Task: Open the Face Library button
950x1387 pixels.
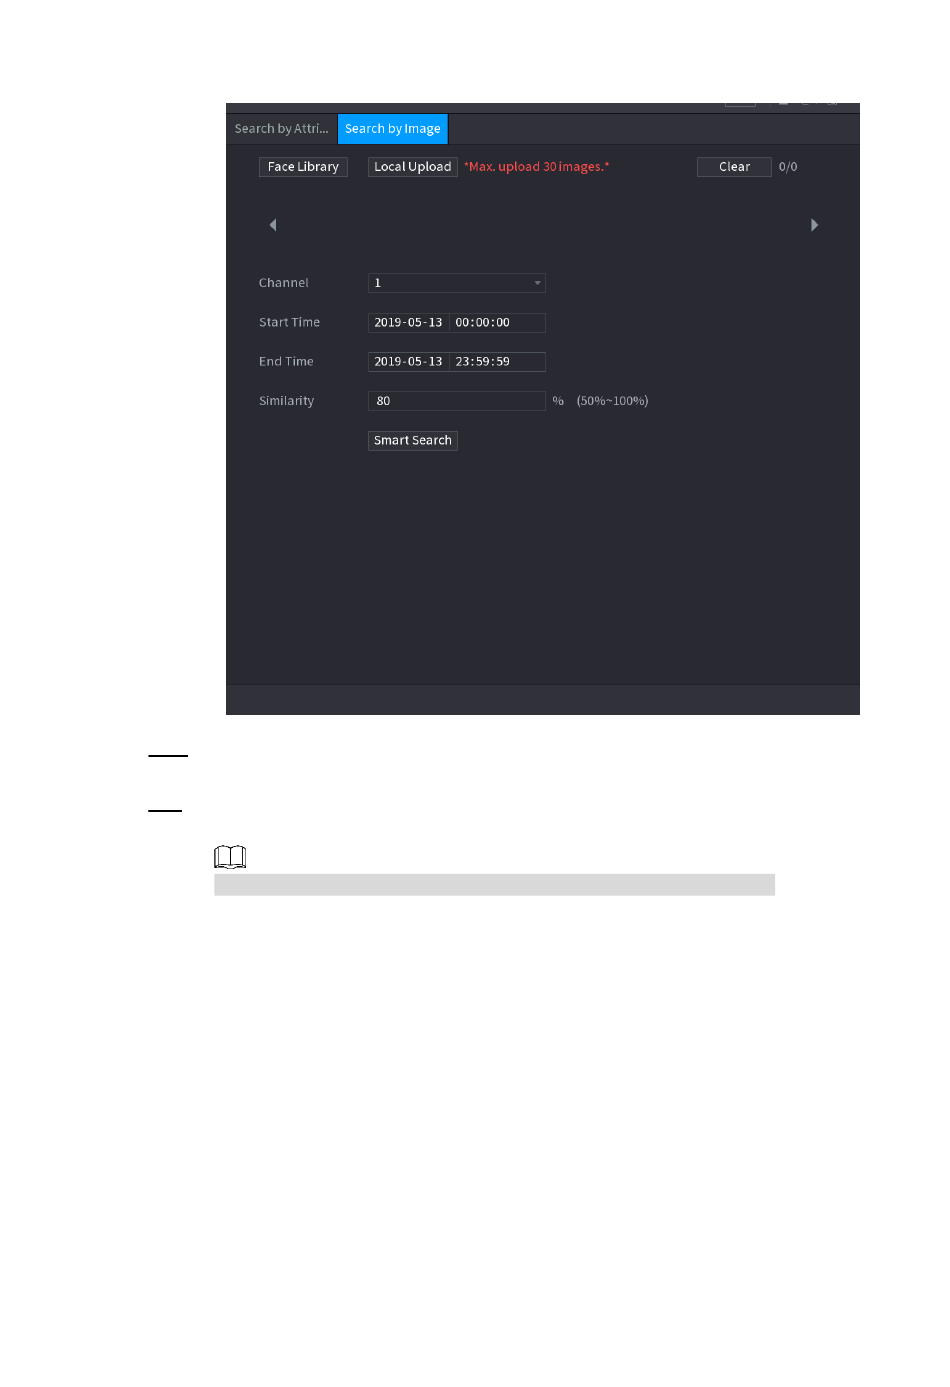Action: [303, 167]
